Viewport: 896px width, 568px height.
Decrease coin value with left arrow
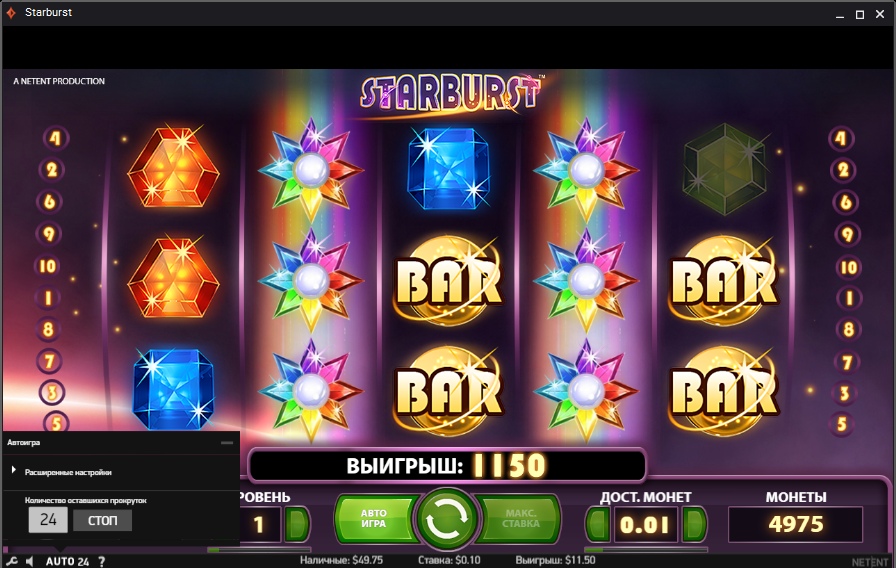(x=597, y=523)
